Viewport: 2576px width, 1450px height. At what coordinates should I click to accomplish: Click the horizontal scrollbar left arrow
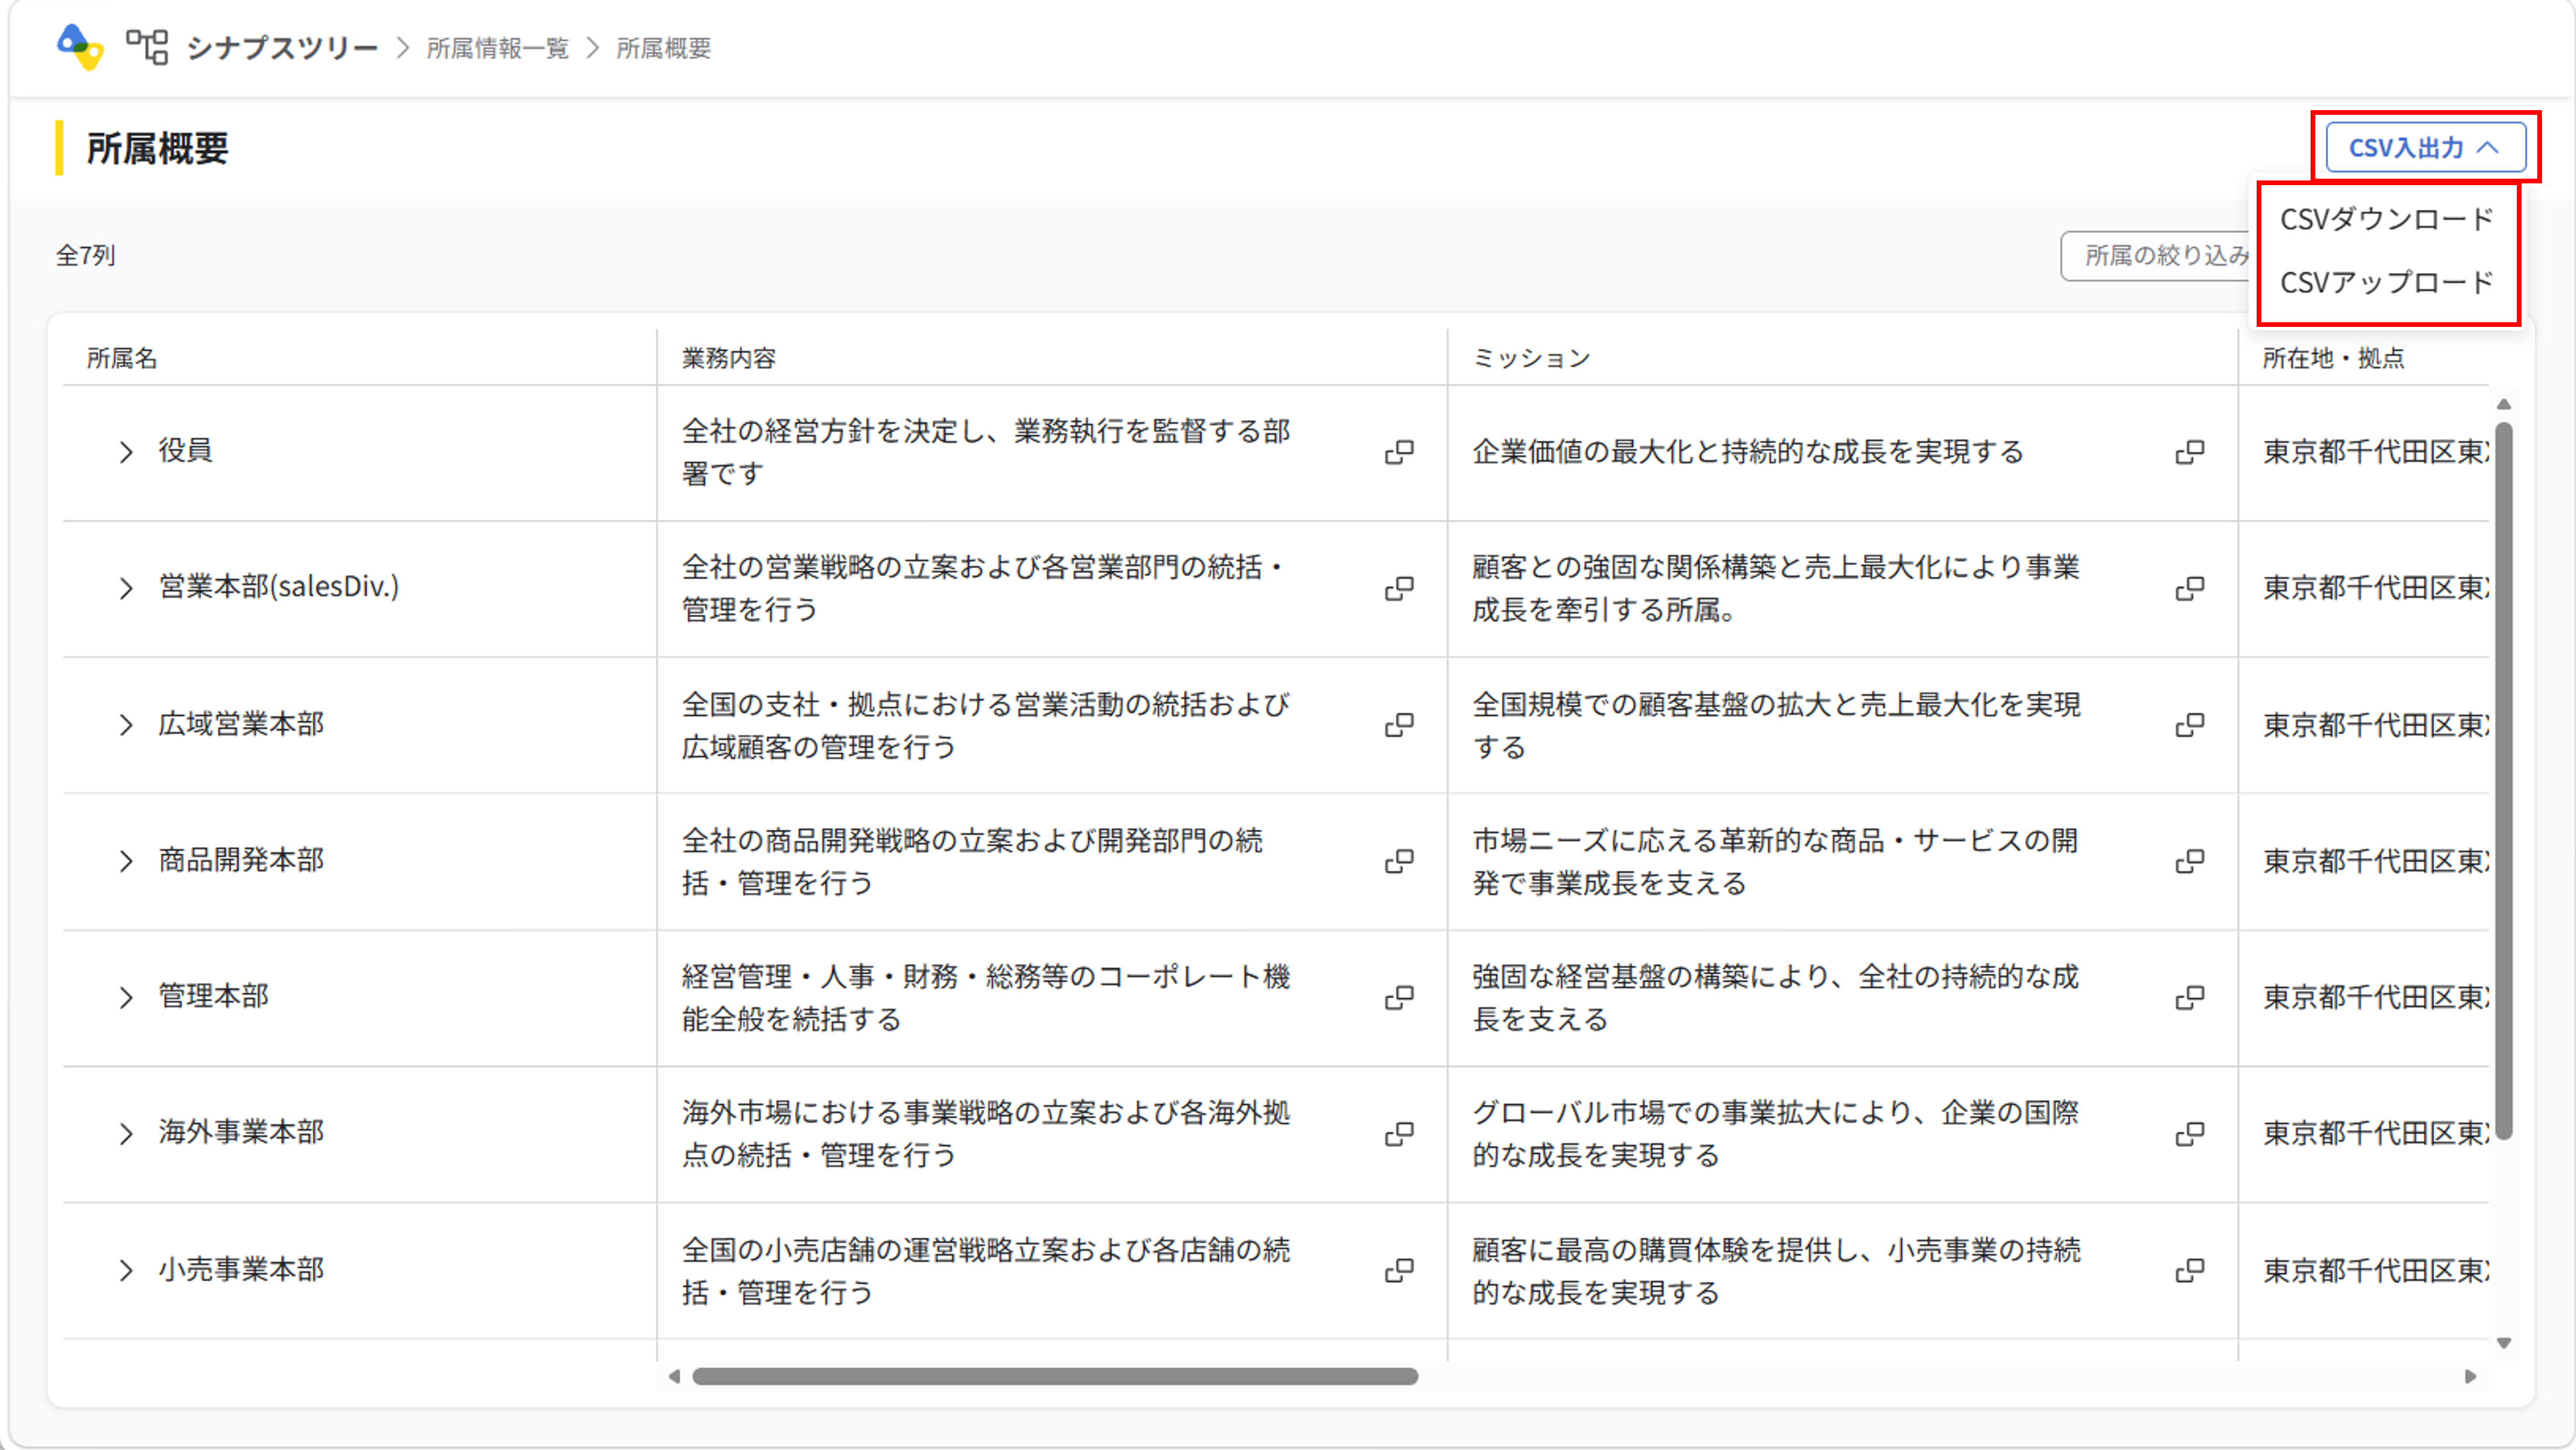pyautogui.click(x=674, y=1377)
